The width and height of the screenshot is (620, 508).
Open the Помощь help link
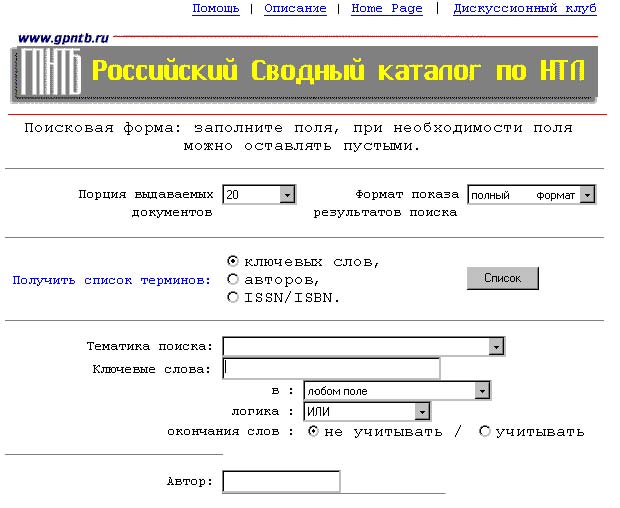pos(215,8)
